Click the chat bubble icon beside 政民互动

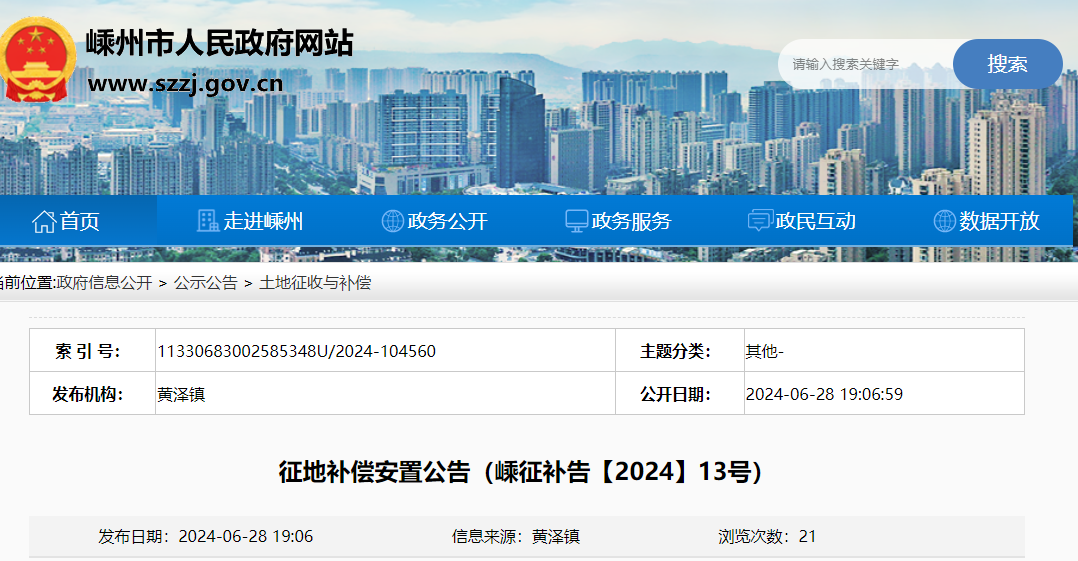click(x=761, y=221)
